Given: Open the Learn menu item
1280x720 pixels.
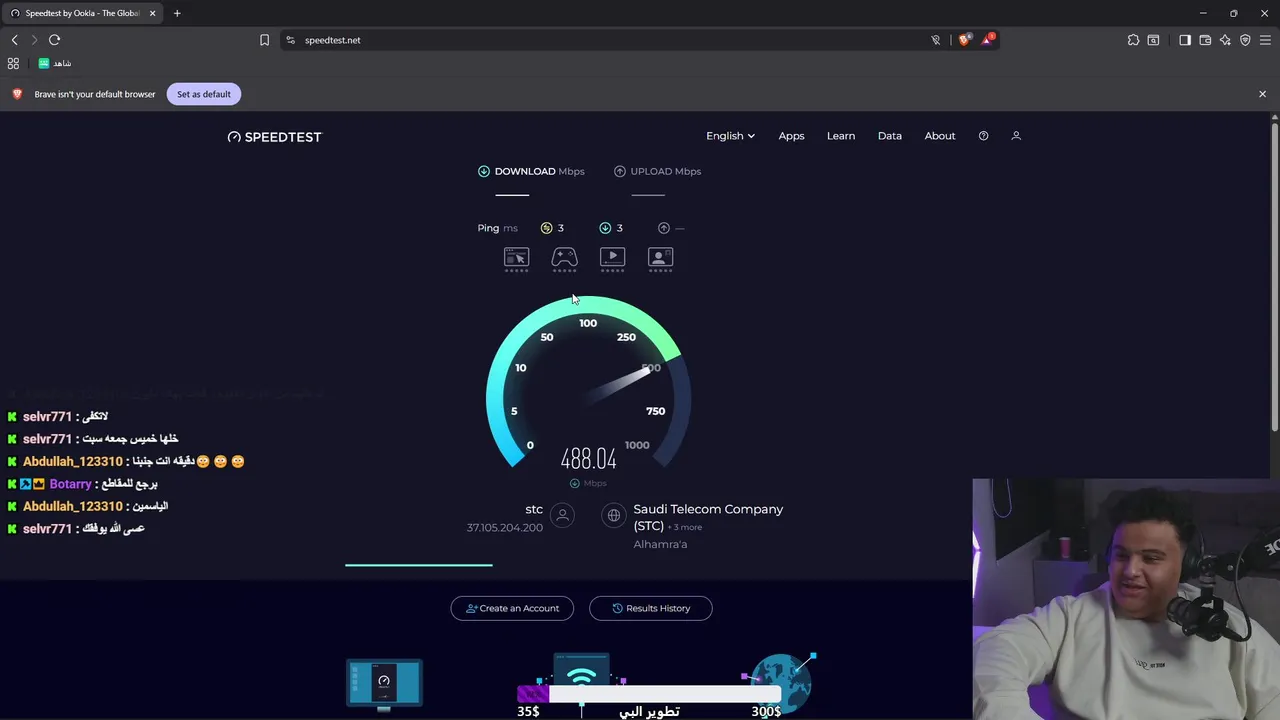Looking at the screenshot, I should [x=841, y=136].
